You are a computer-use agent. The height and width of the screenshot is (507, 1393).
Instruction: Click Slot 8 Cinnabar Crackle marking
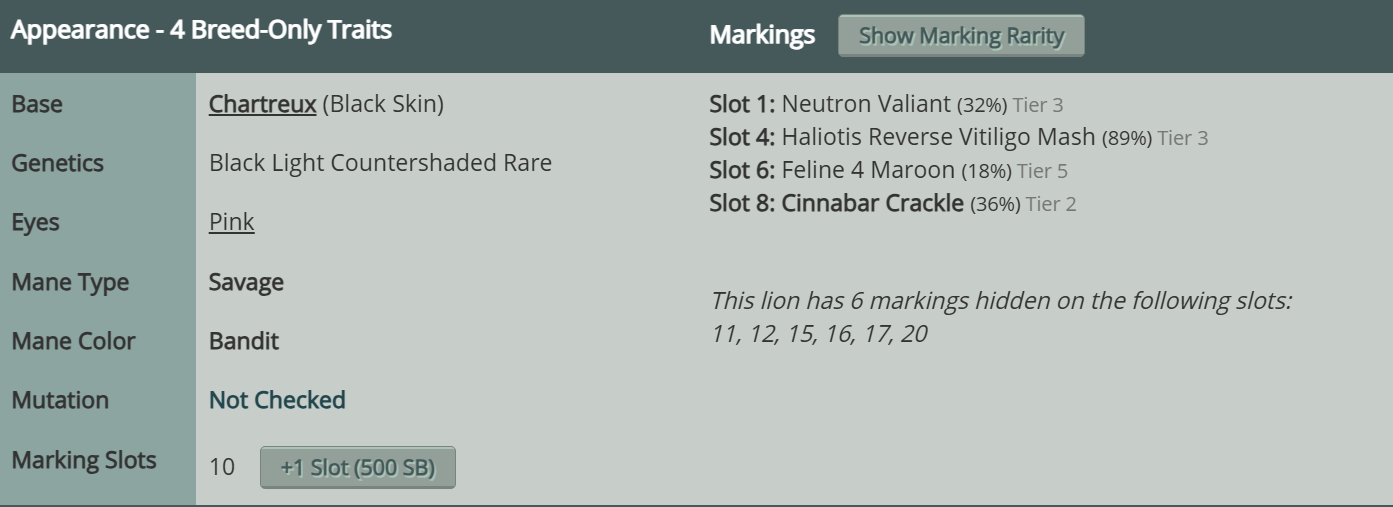tap(892, 204)
